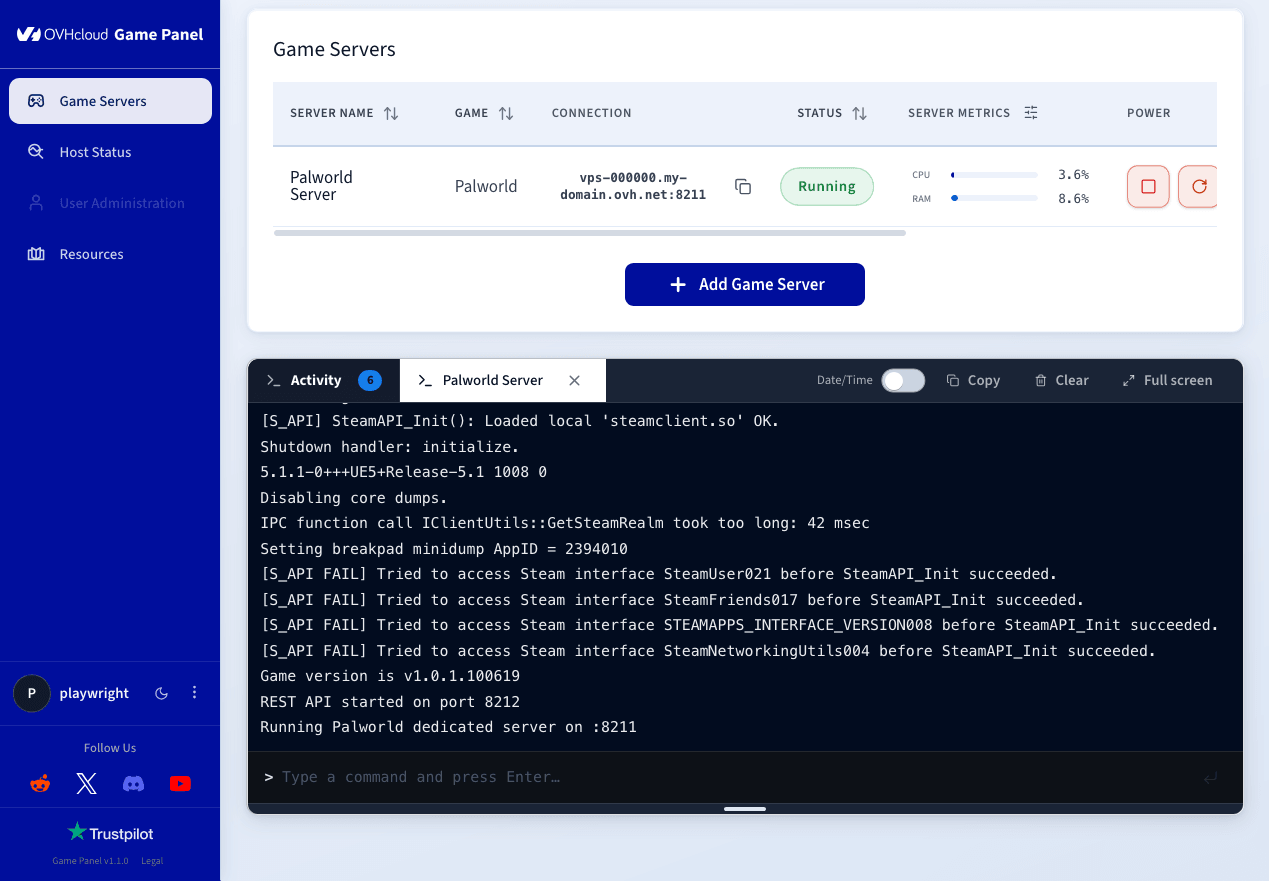The image size is (1280, 881).
Task: Open console in Full screen
Action: (1167, 380)
